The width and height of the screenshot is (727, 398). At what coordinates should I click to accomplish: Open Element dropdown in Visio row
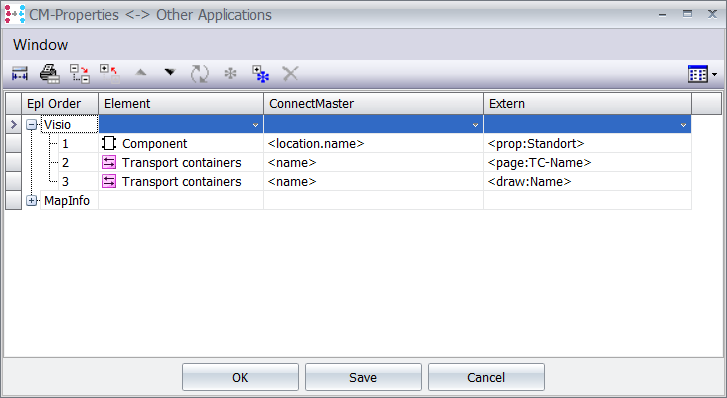coord(255,125)
